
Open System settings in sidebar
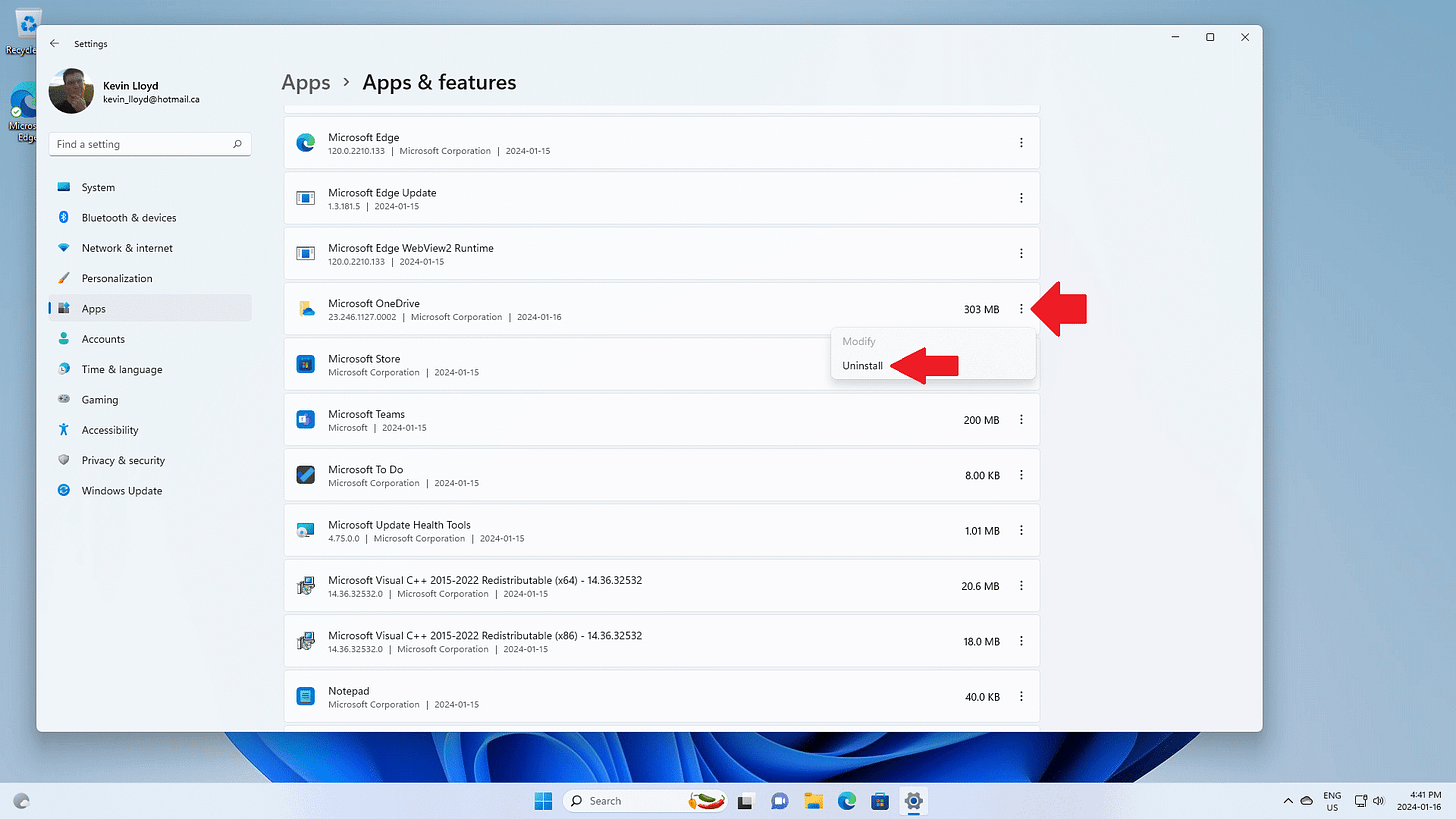click(x=150, y=187)
